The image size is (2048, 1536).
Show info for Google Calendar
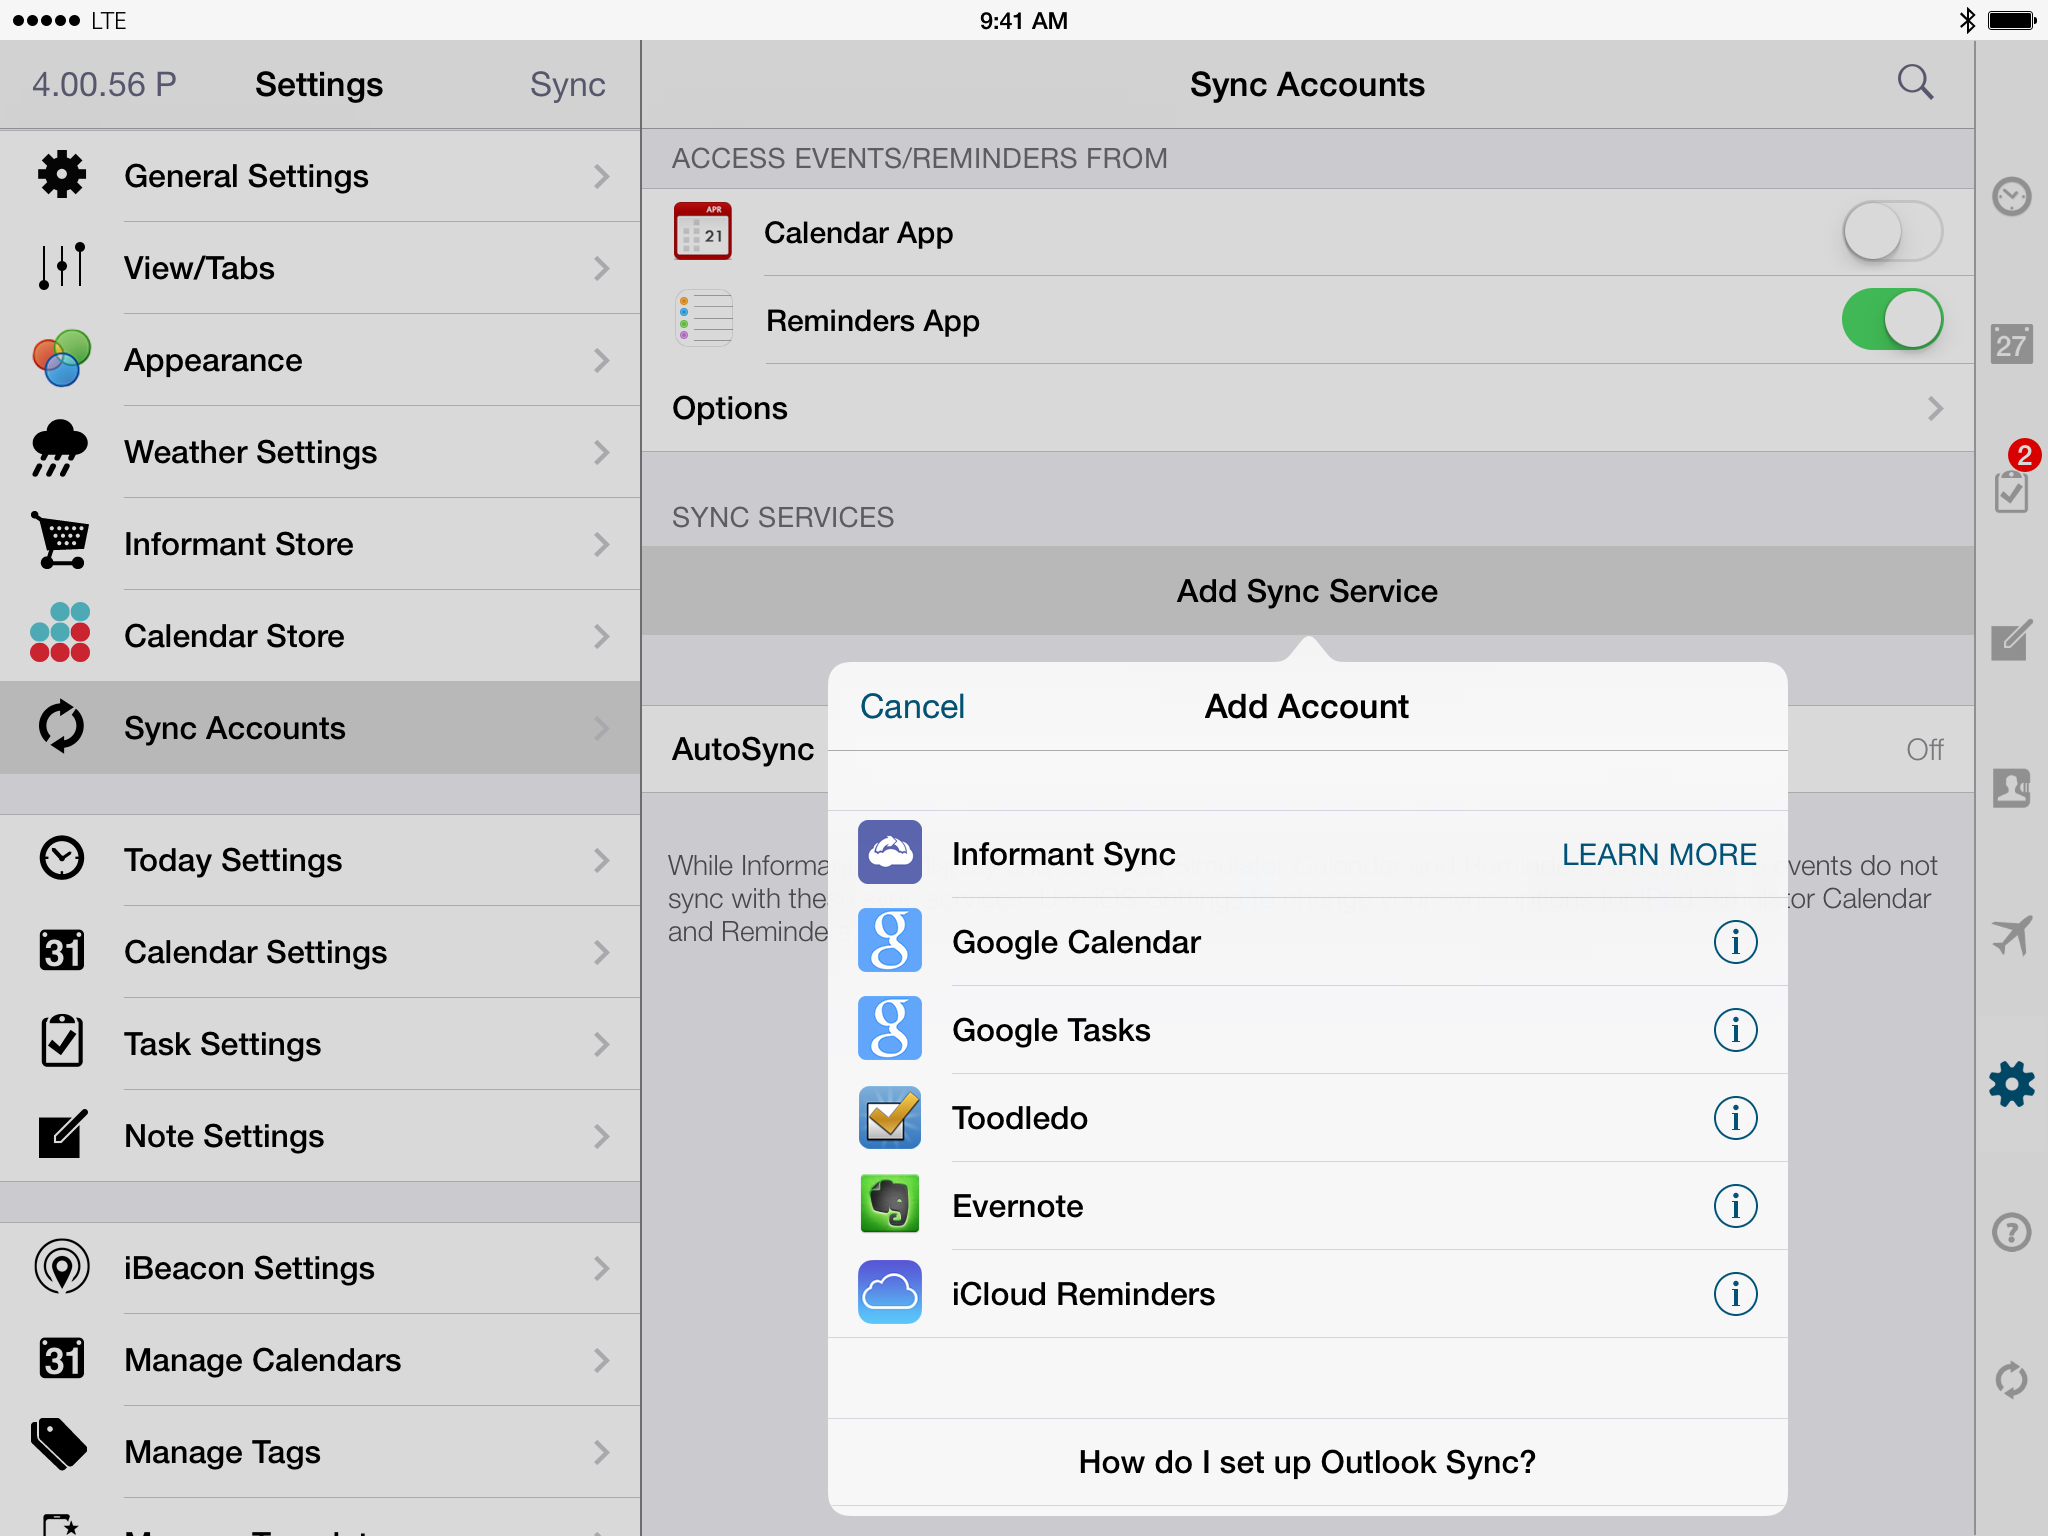click(1735, 942)
